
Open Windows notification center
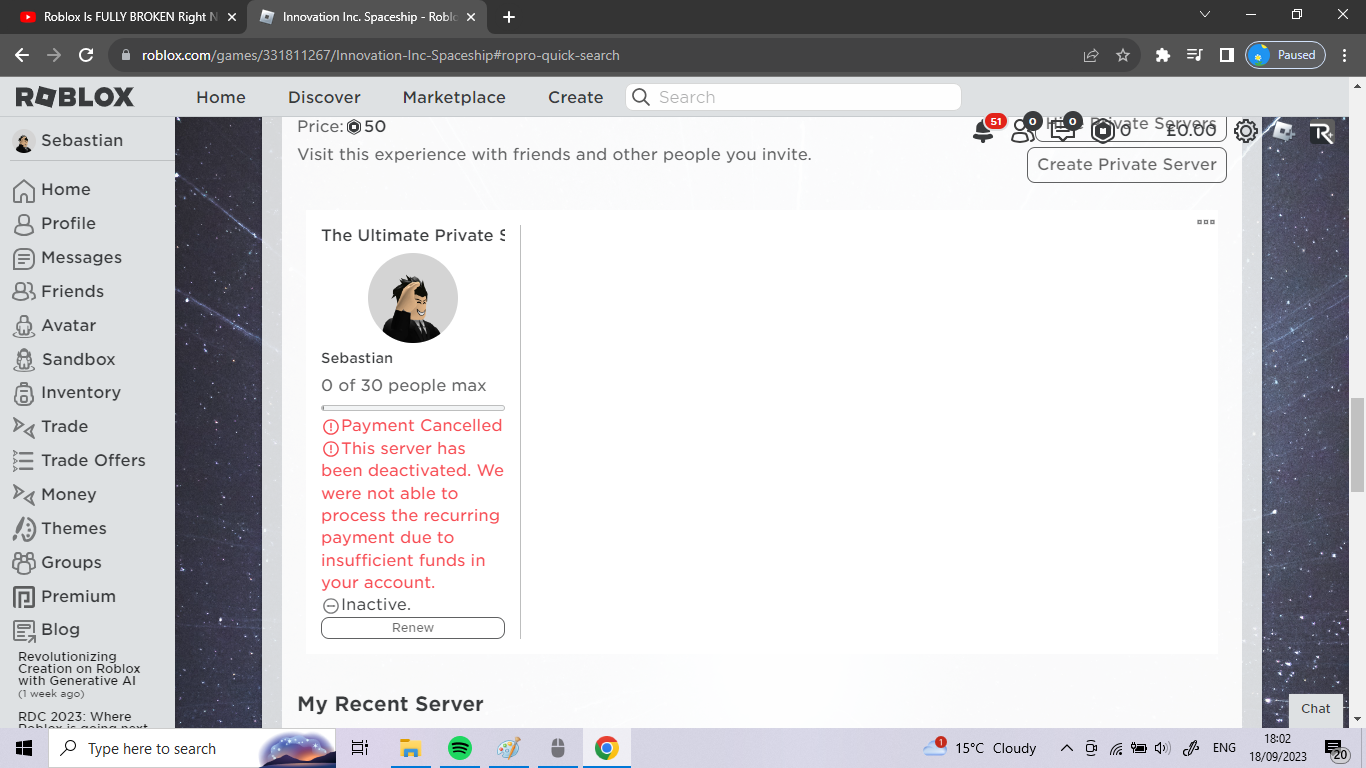click(1336, 749)
